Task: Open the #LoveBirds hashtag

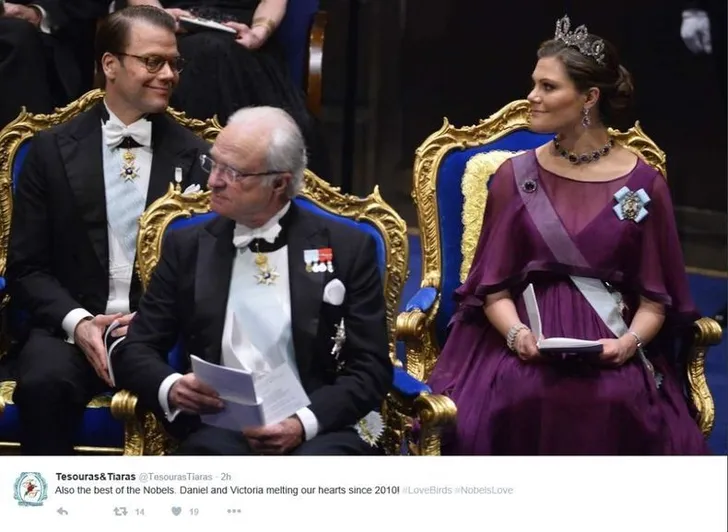Action: [x=427, y=490]
